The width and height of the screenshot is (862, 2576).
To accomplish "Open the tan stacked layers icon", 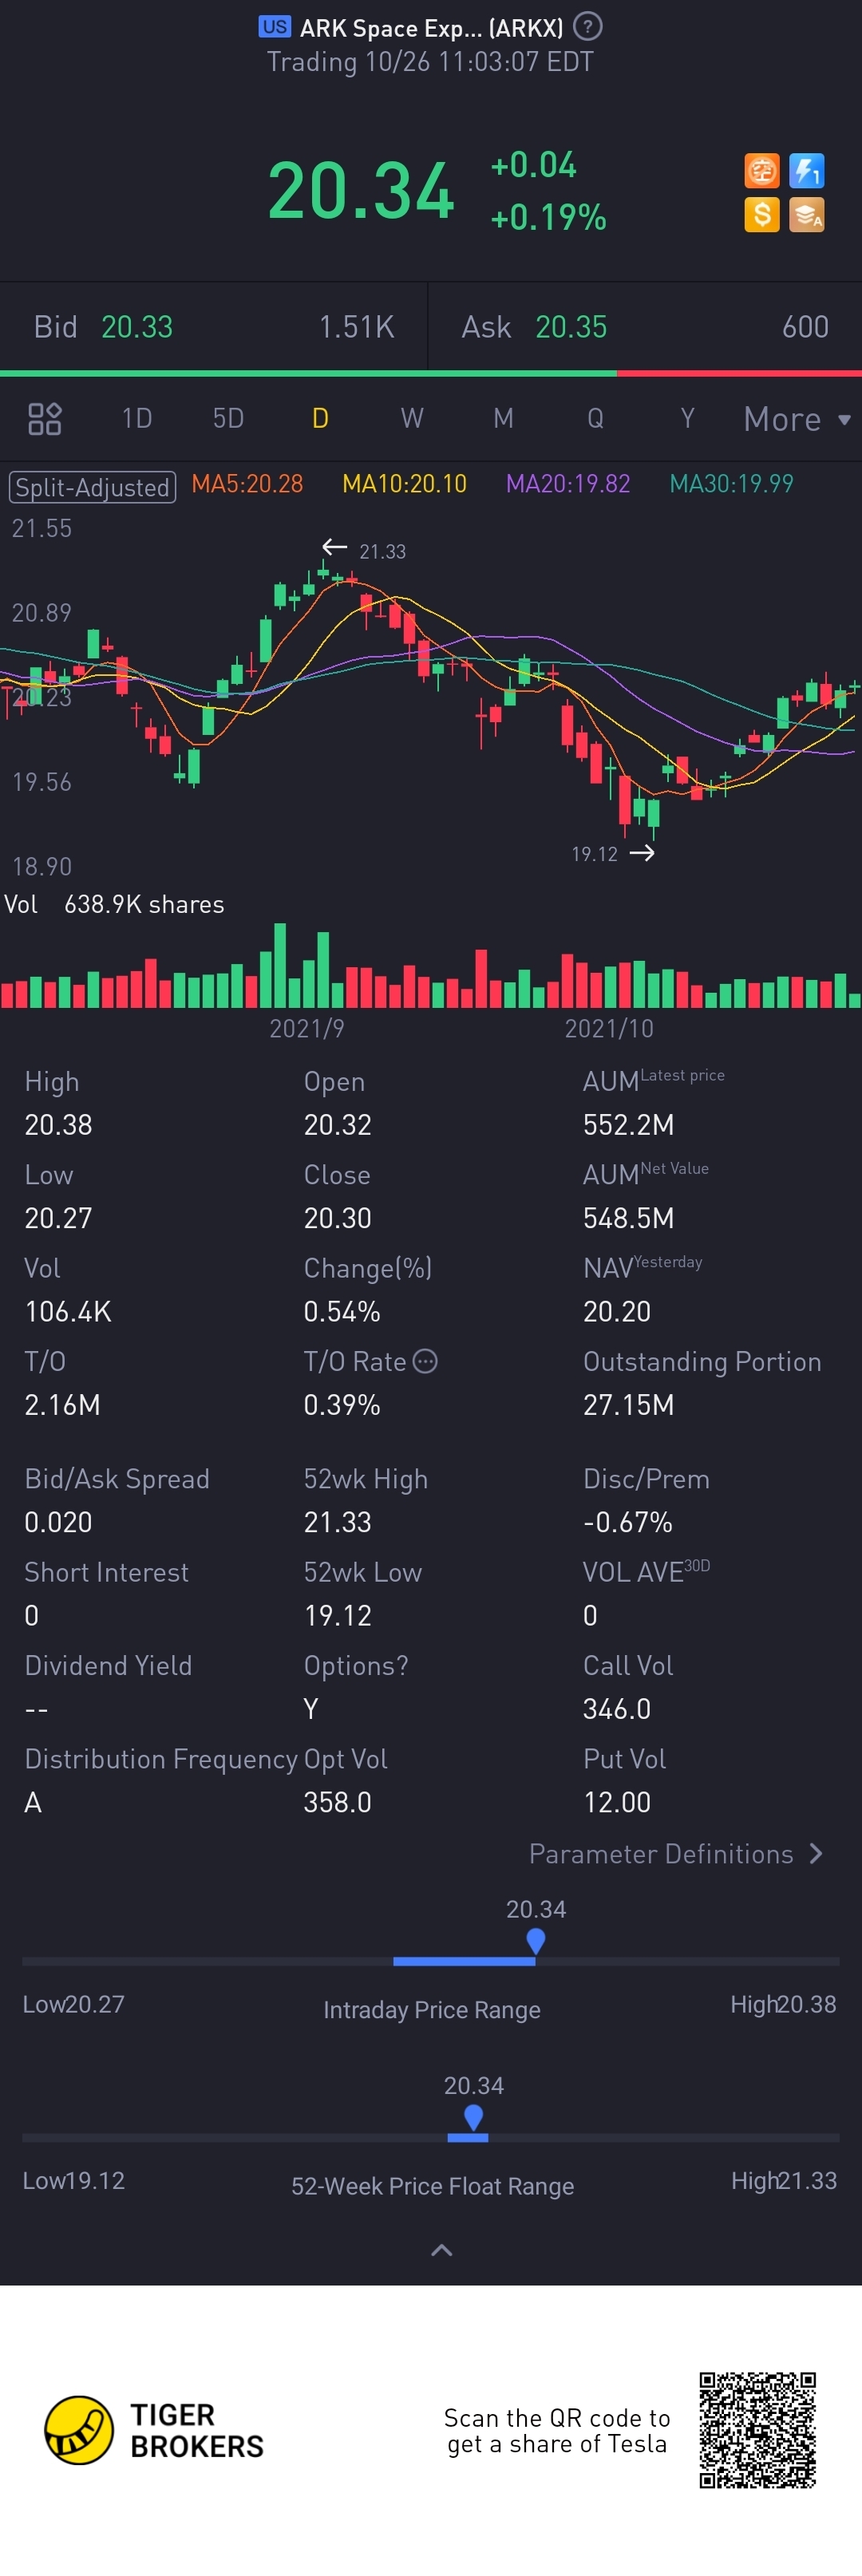I will [x=806, y=214].
